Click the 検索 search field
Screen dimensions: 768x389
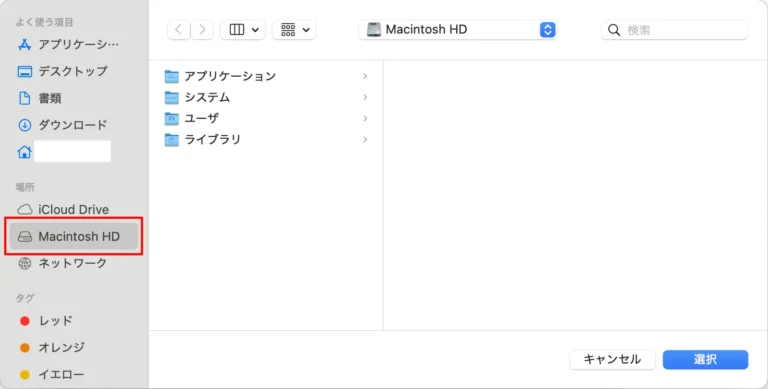pos(674,30)
